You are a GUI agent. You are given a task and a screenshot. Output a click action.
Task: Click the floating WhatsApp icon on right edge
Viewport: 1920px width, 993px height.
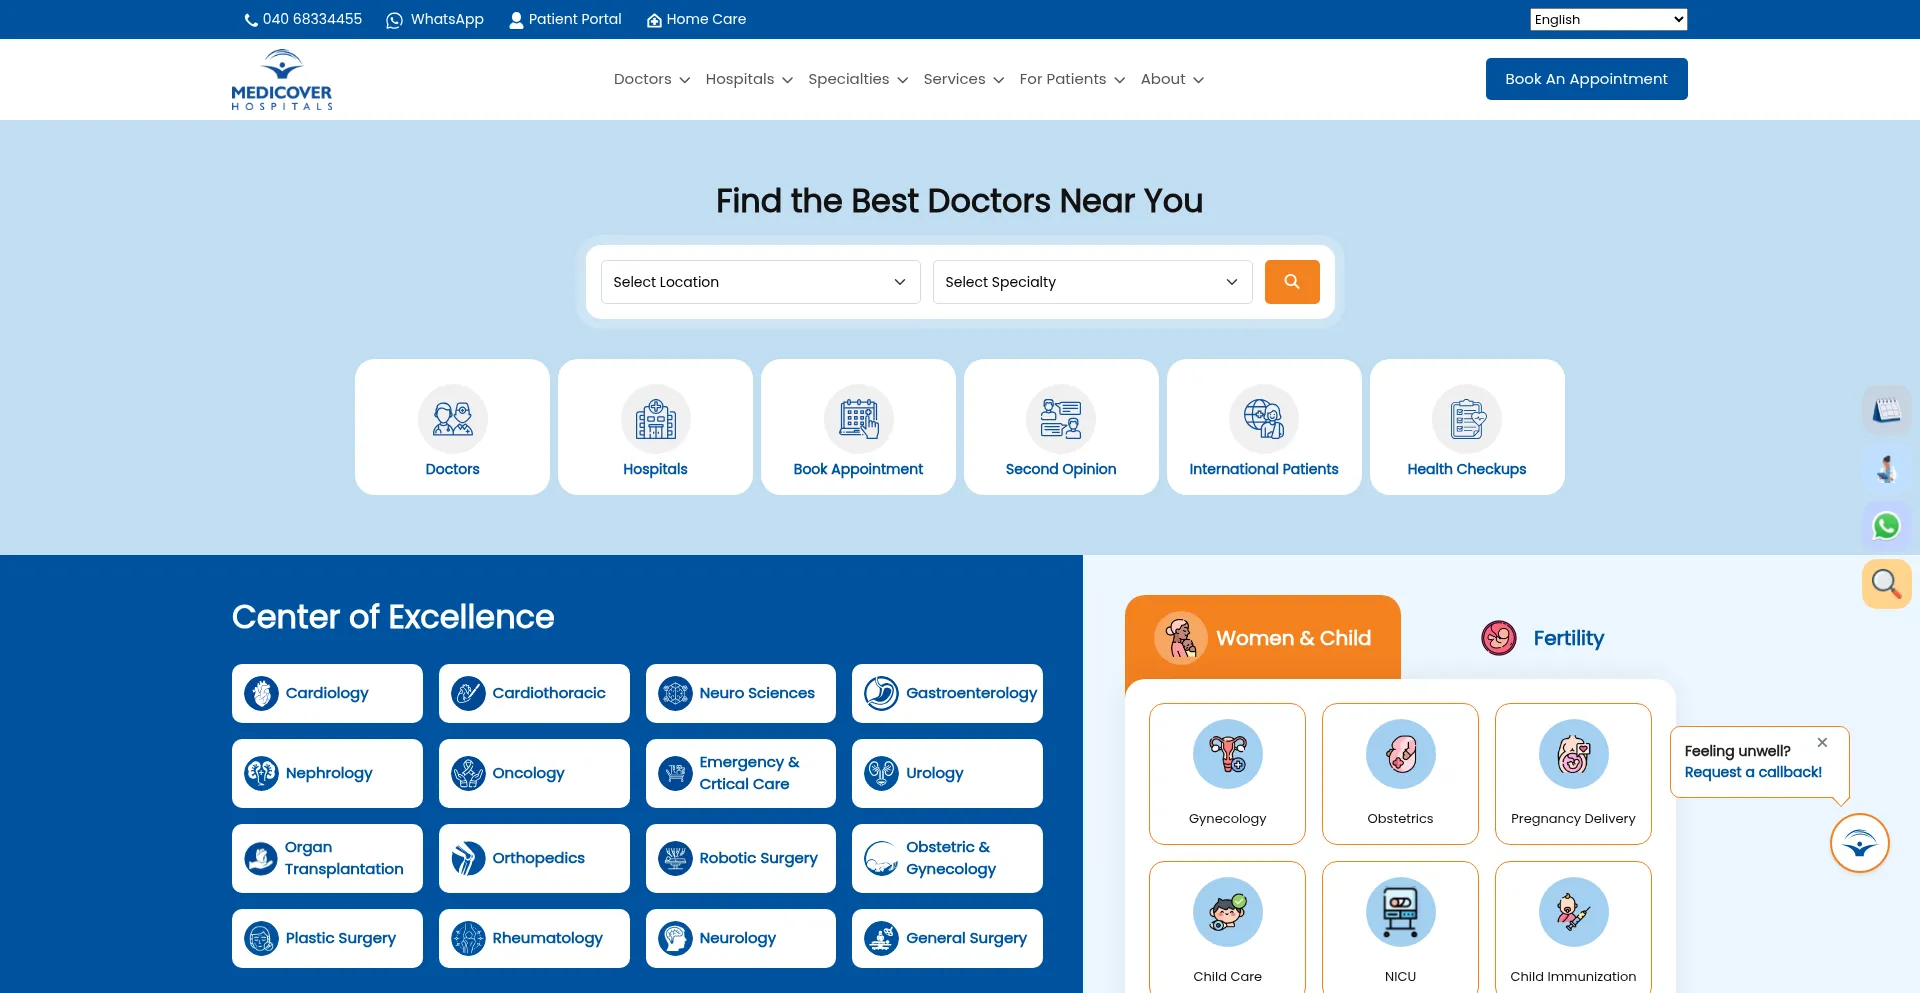1886,526
